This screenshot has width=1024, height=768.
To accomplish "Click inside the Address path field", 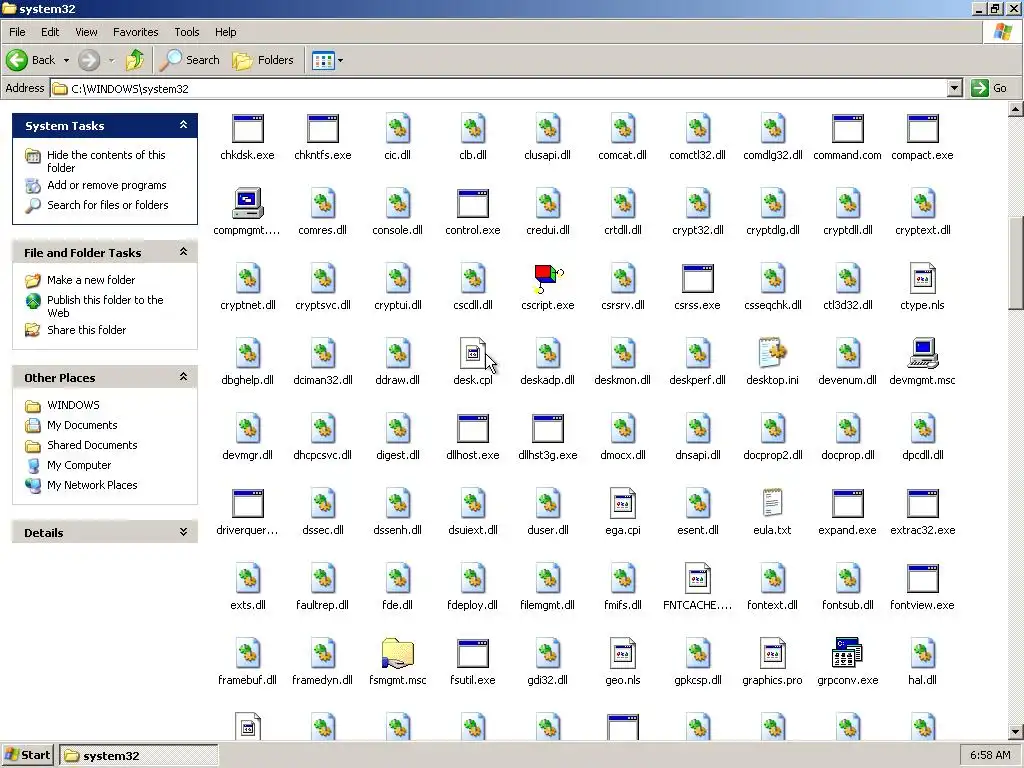I will (x=500, y=88).
